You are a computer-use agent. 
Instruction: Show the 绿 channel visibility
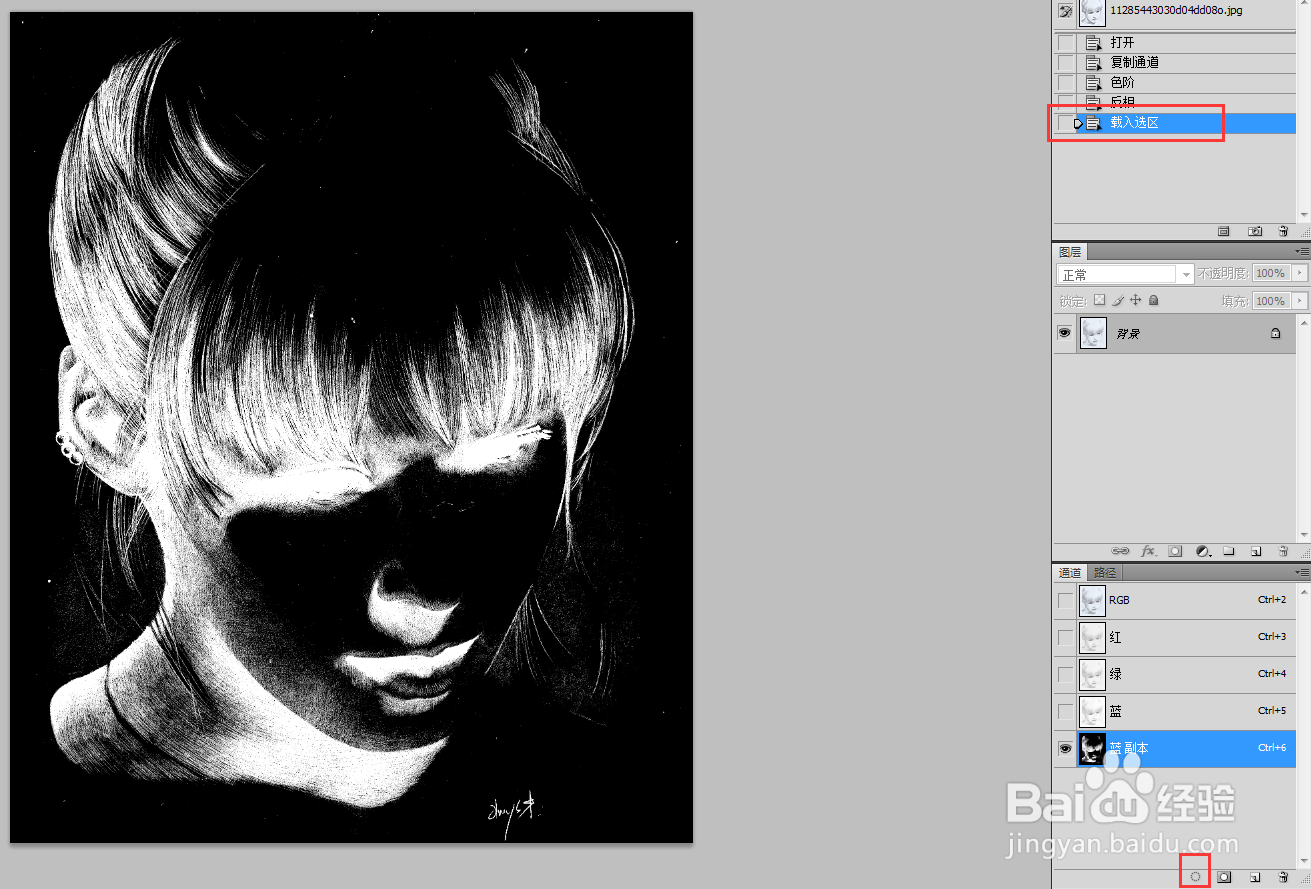(1066, 674)
